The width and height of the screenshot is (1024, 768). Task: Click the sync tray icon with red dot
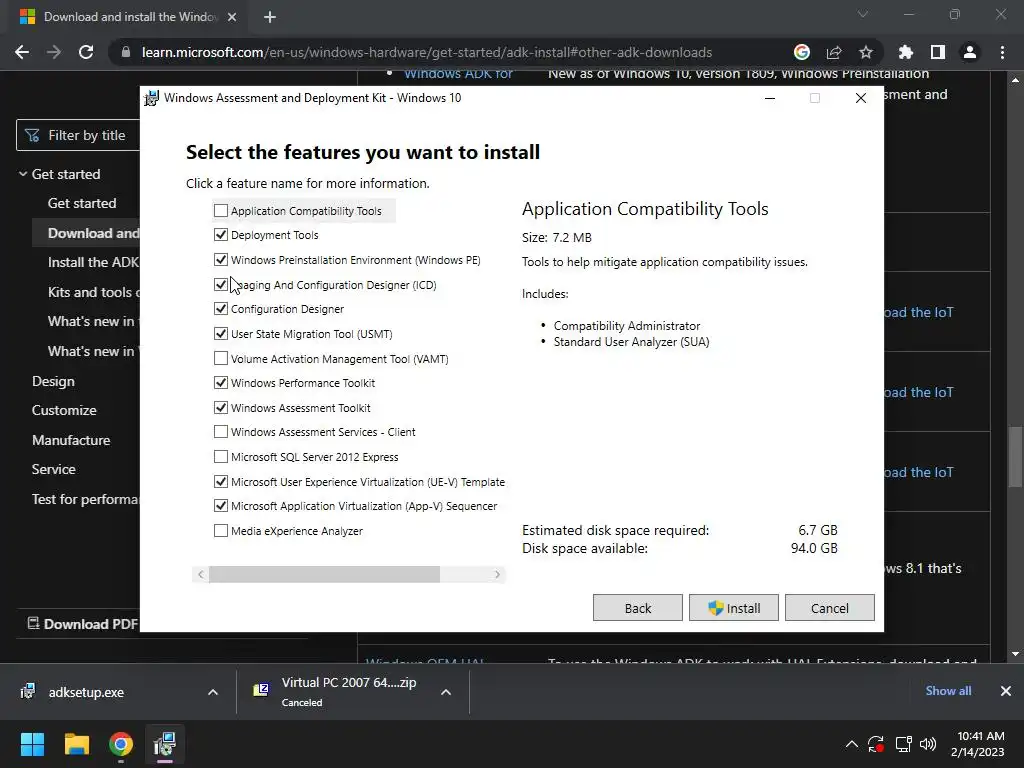tap(876, 744)
